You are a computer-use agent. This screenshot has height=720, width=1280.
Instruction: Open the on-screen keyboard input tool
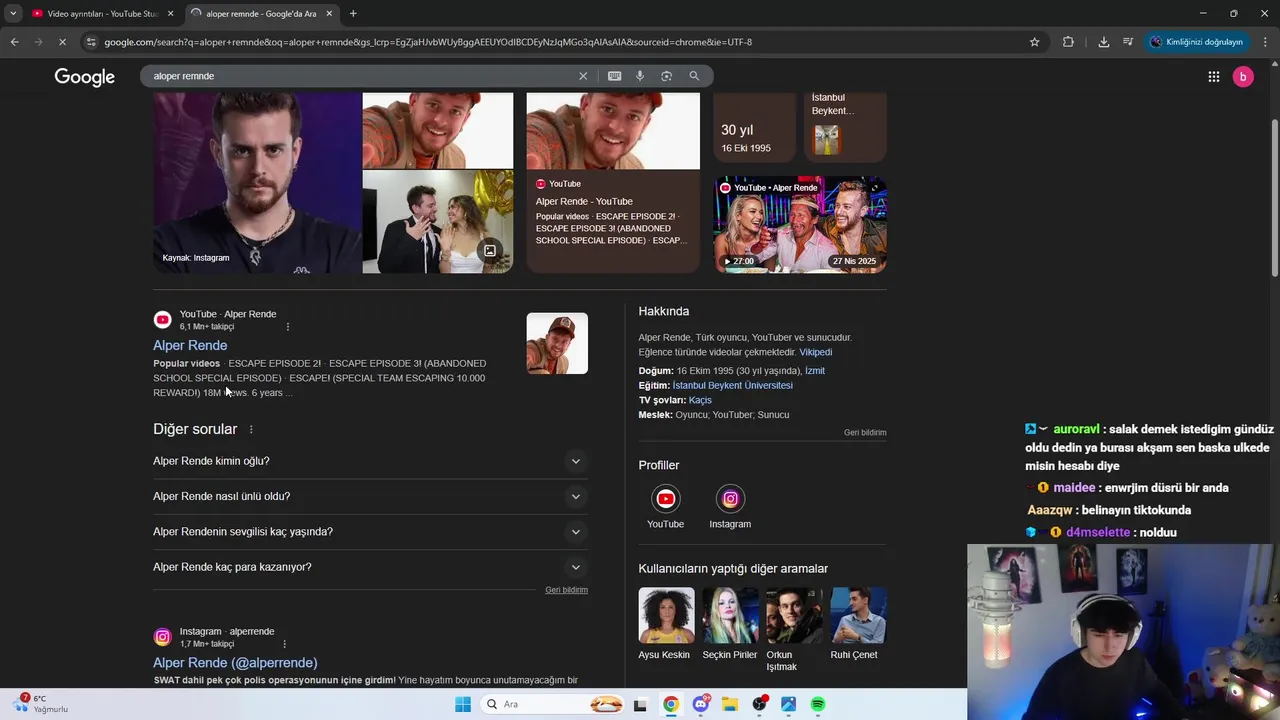point(614,76)
